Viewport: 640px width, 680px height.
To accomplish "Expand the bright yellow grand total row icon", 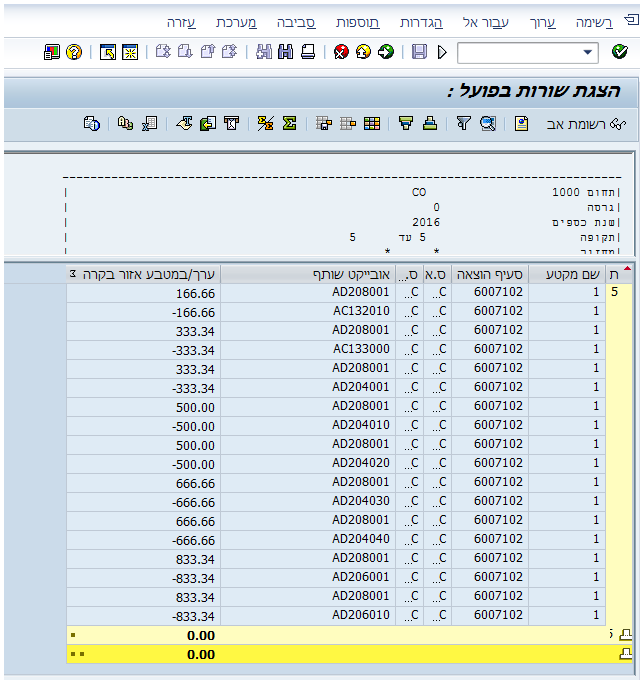I will [625, 654].
